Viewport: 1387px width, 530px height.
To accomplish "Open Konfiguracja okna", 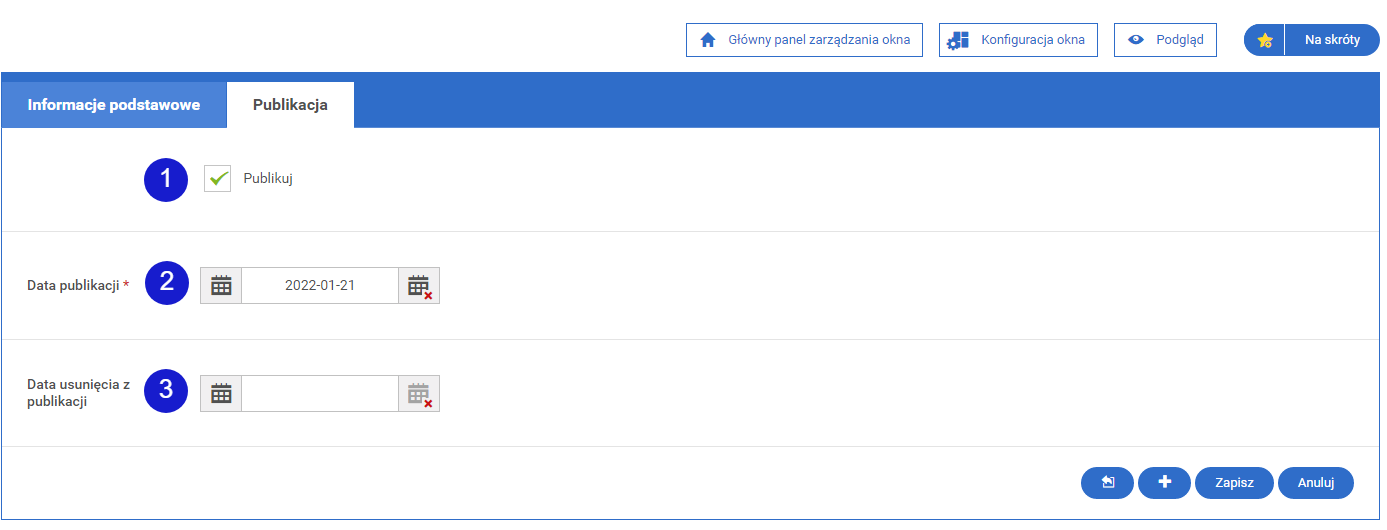I will (x=1018, y=40).
